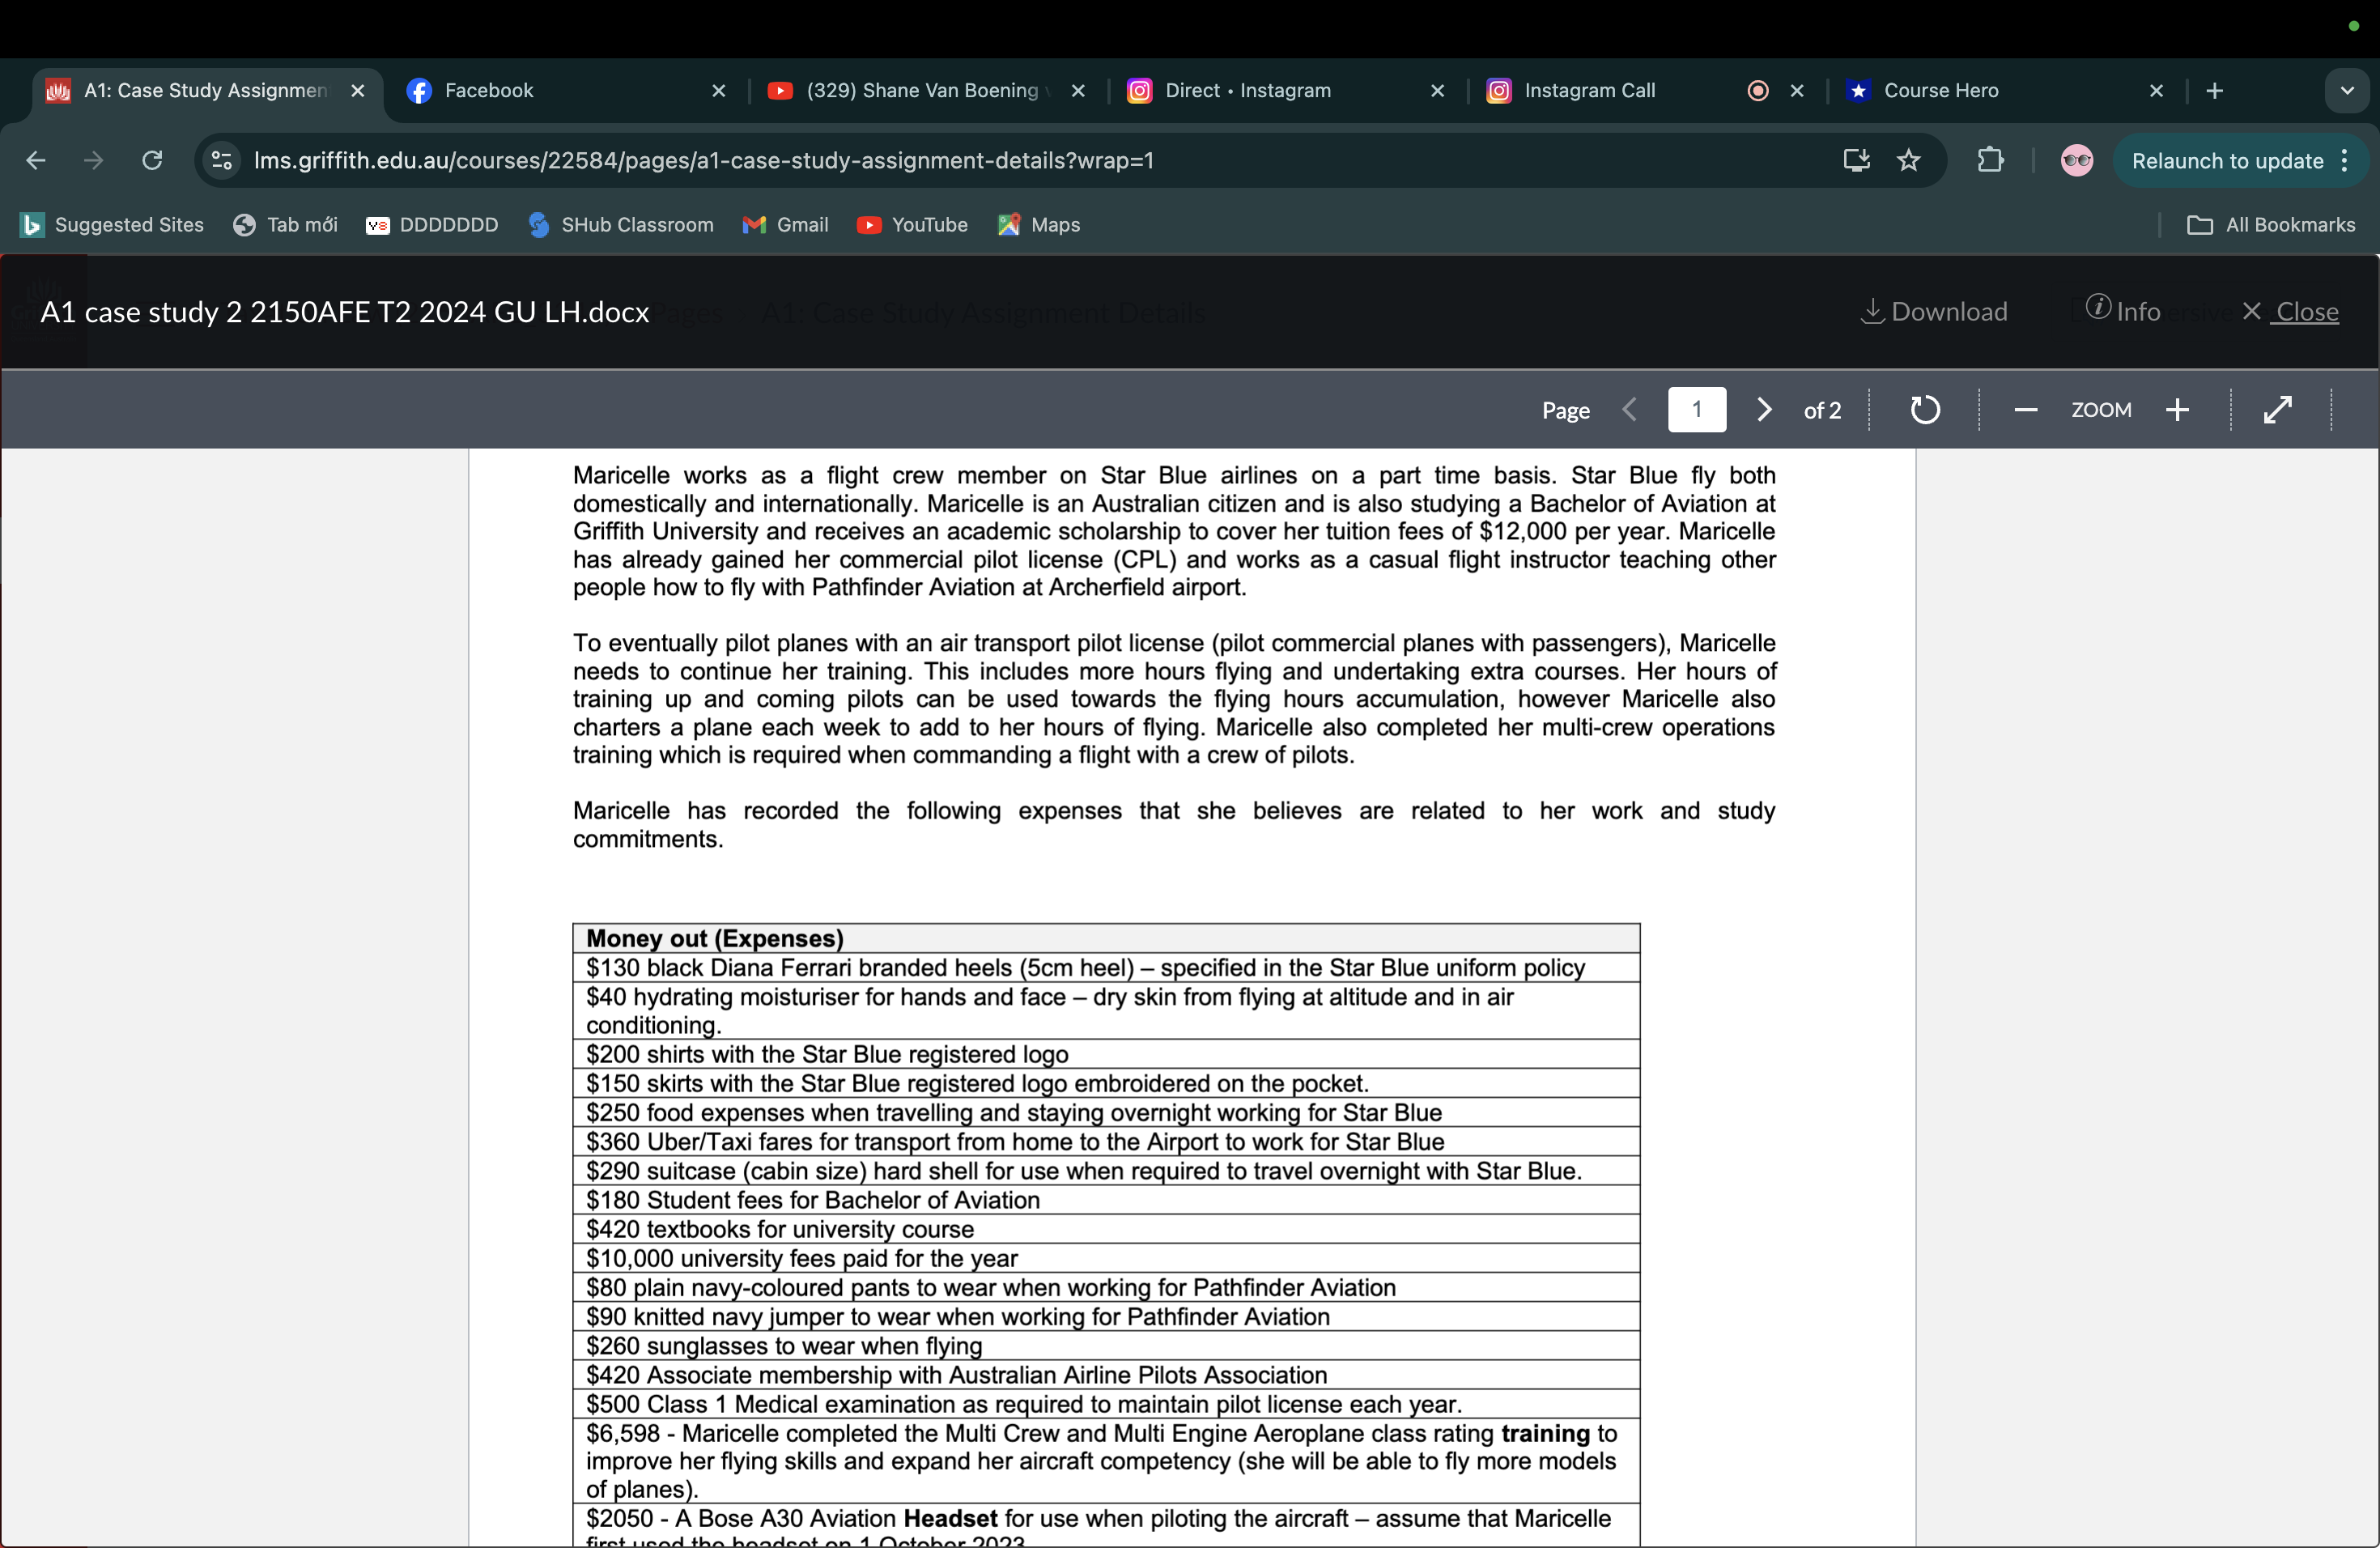Switch to the Facebook tab

[490, 90]
